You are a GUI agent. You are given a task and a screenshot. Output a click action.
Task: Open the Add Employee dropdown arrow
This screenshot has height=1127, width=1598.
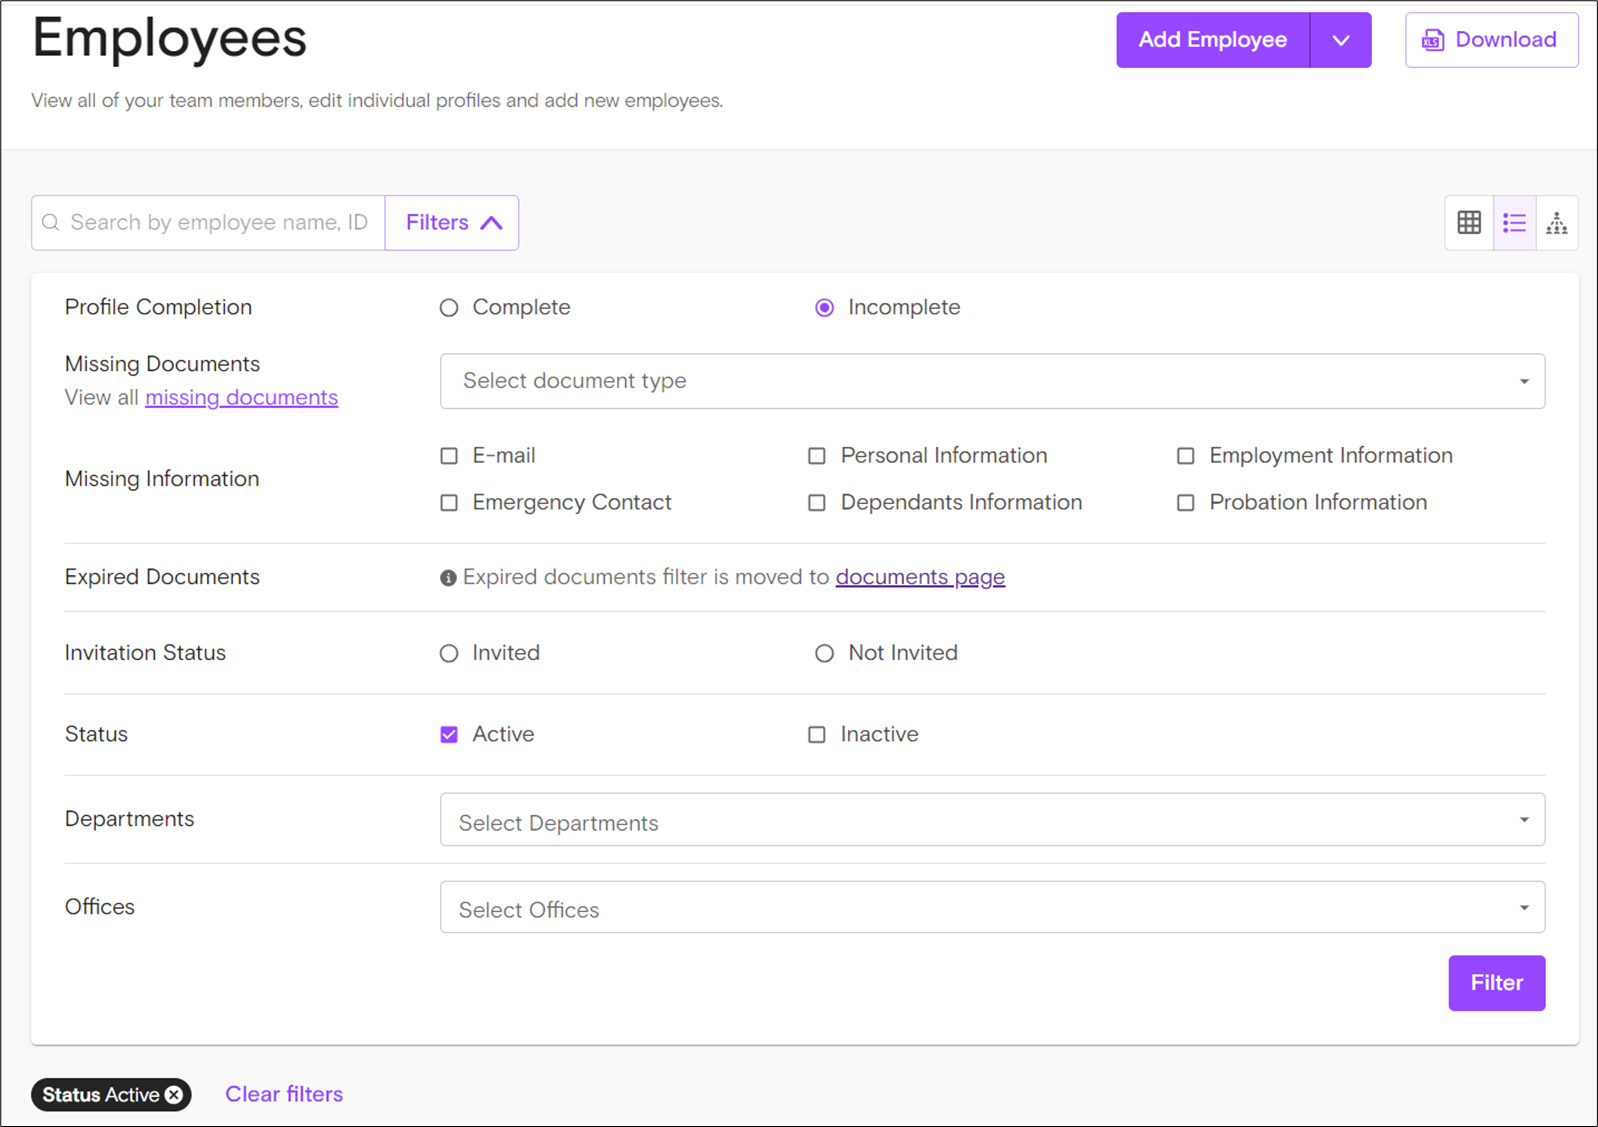(1340, 40)
